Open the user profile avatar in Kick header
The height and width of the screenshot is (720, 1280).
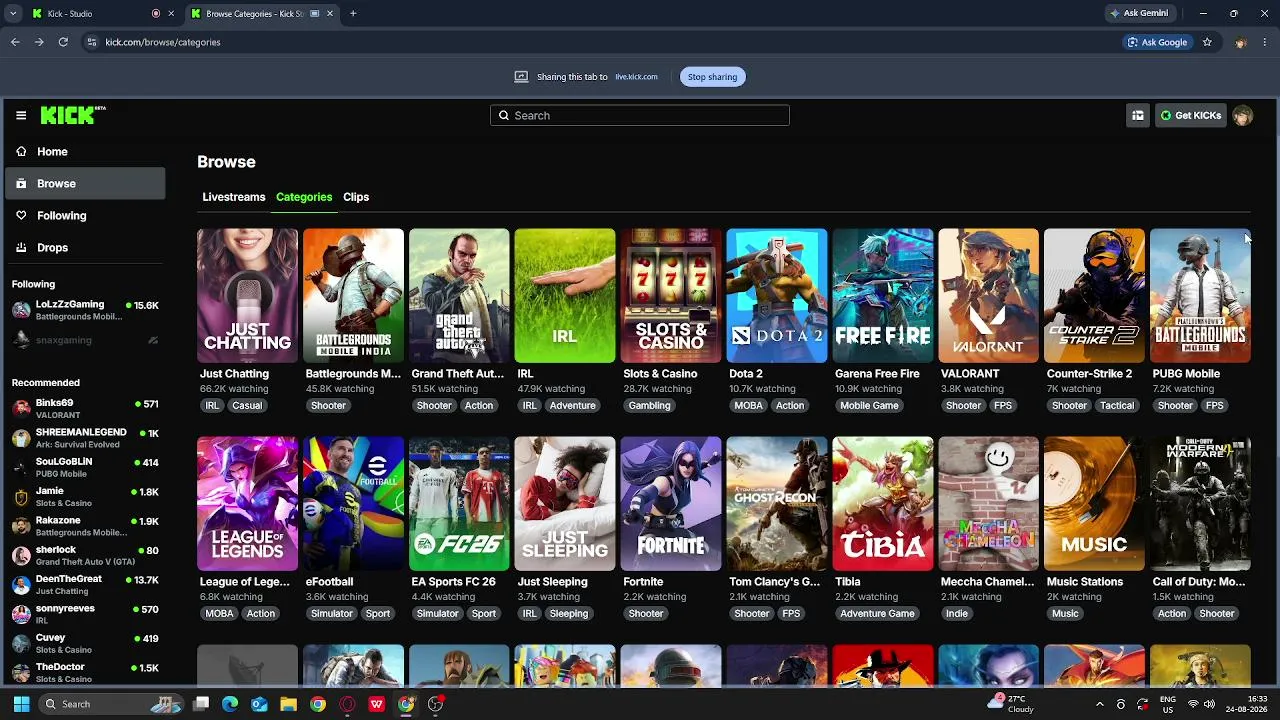tap(1243, 116)
